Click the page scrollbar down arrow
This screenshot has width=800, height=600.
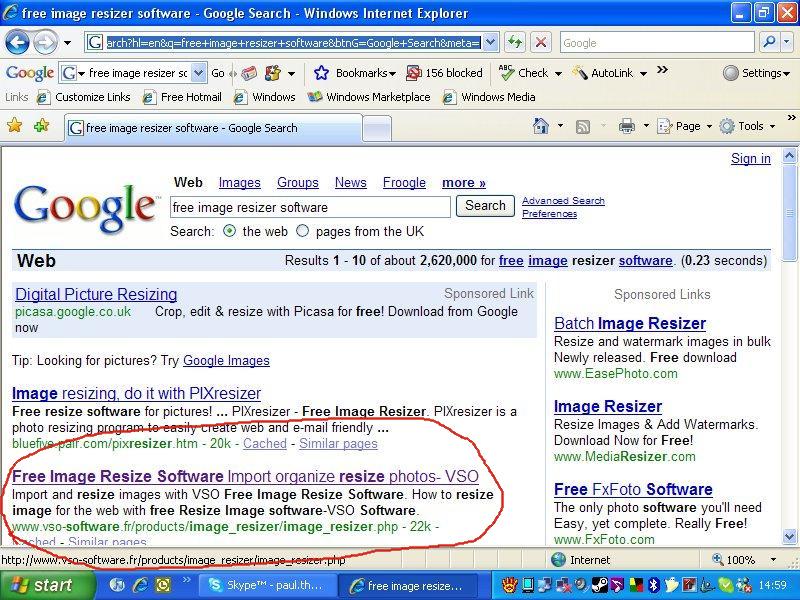tap(789, 536)
